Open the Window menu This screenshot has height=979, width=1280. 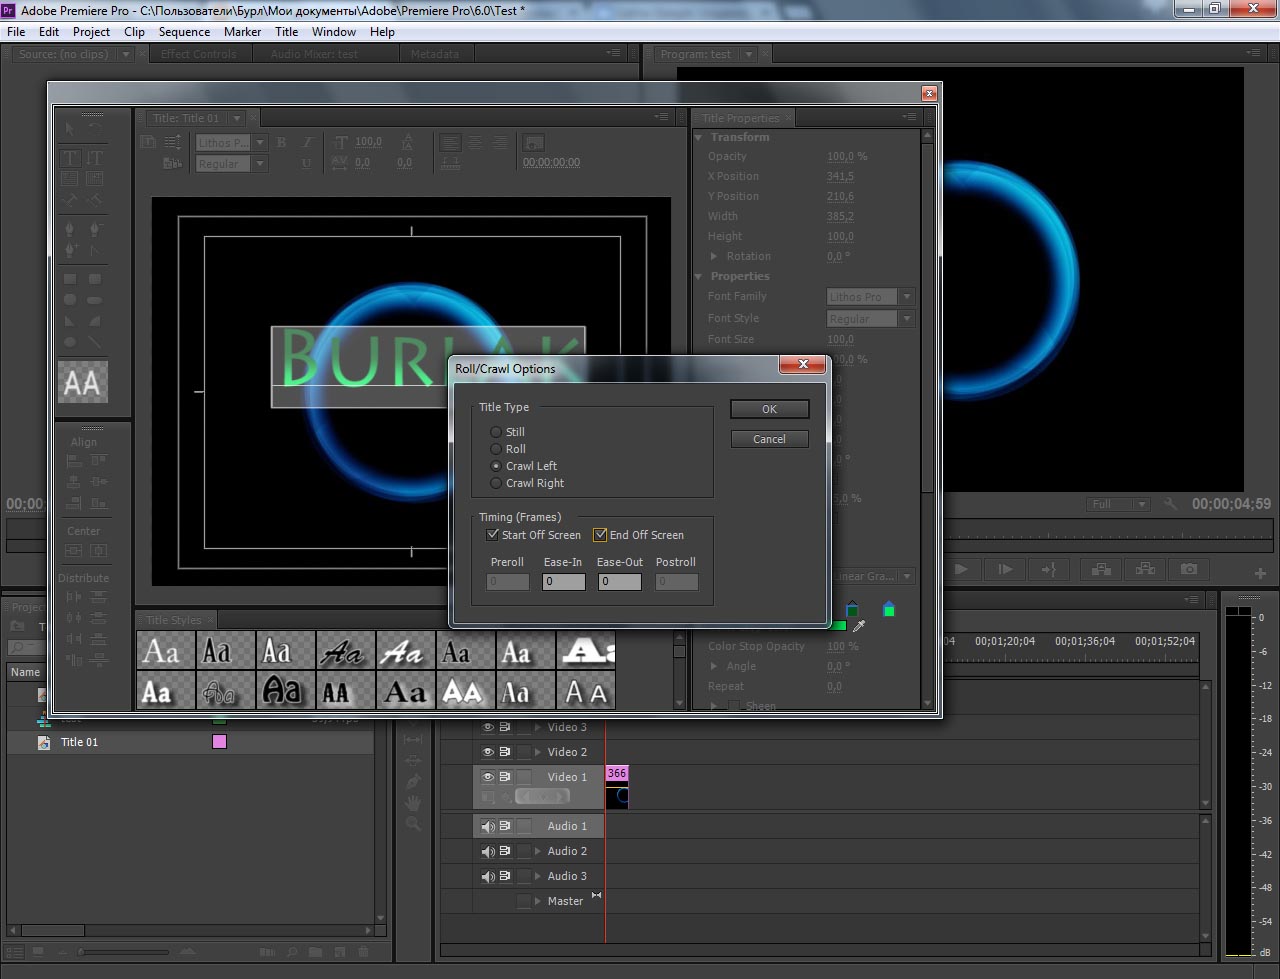(x=334, y=32)
